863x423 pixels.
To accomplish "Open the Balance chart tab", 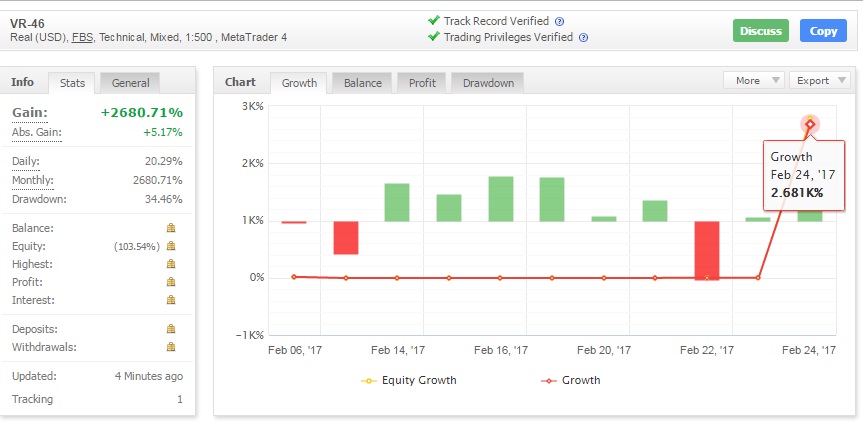I will (363, 83).
